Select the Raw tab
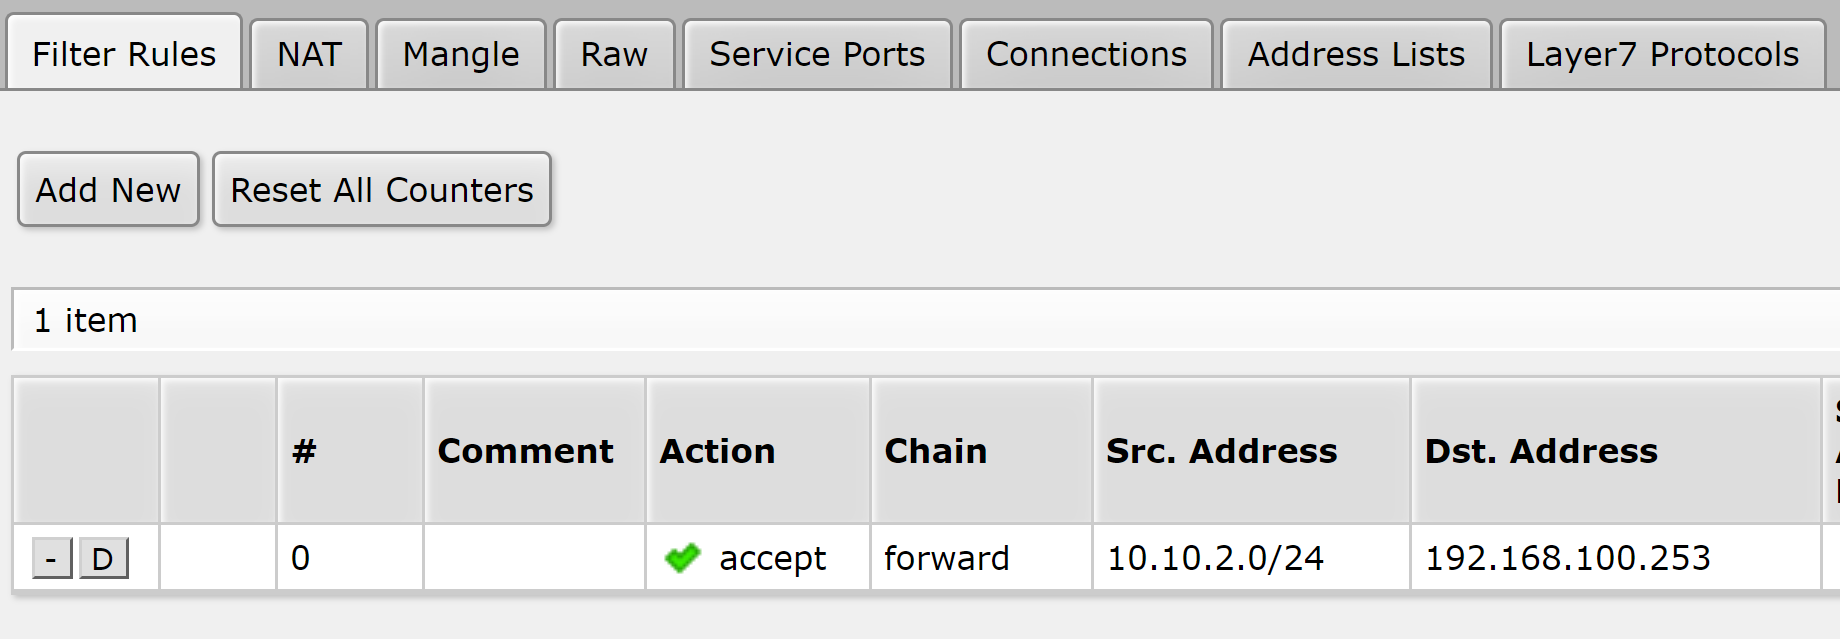1840x639 pixels. pos(614,54)
